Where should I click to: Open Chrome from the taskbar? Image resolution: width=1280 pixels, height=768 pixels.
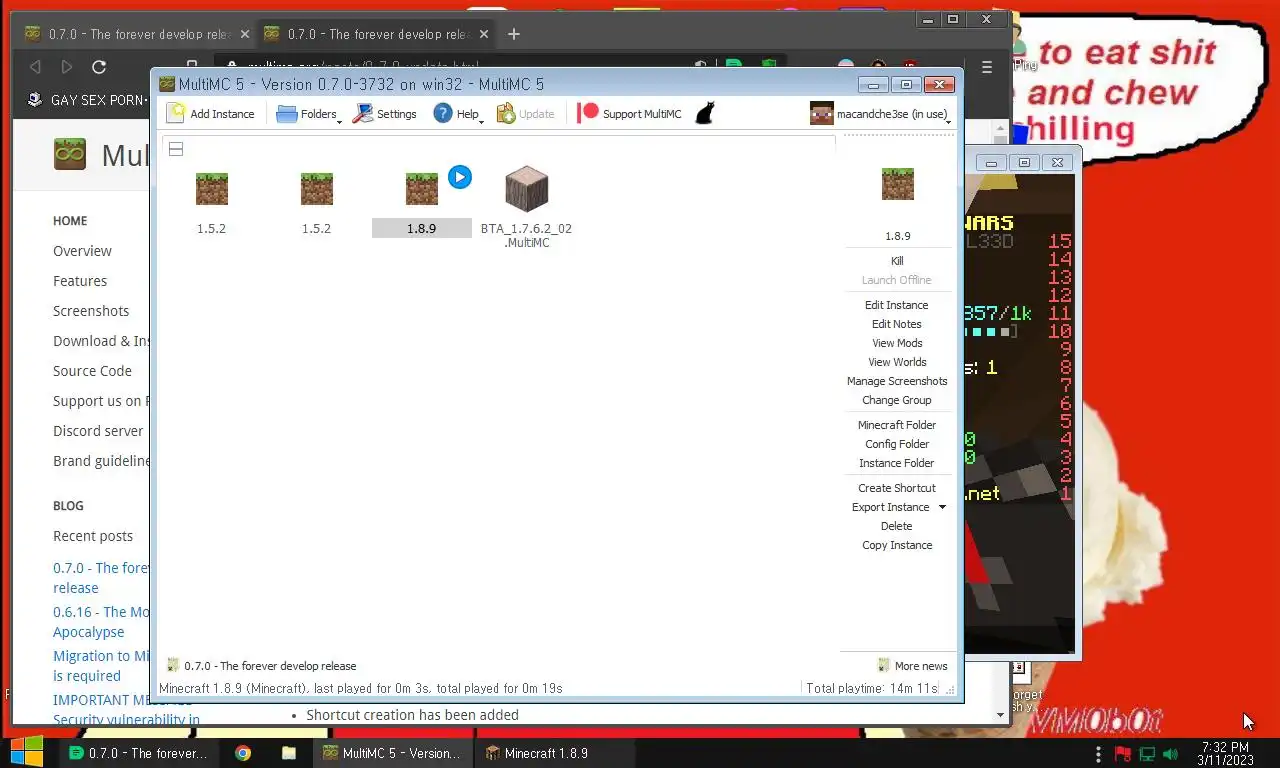pos(243,753)
